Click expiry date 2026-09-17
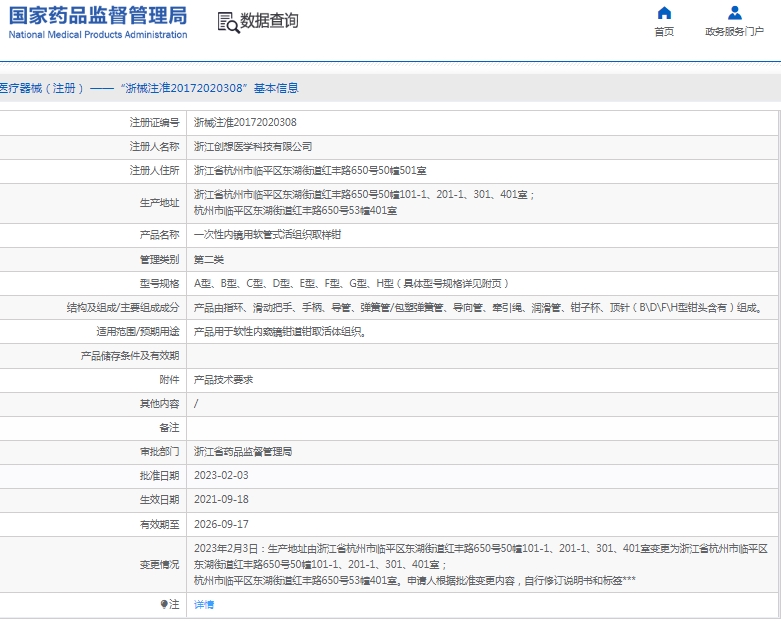The height and width of the screenshot is (622, 781). click(221, 524)
